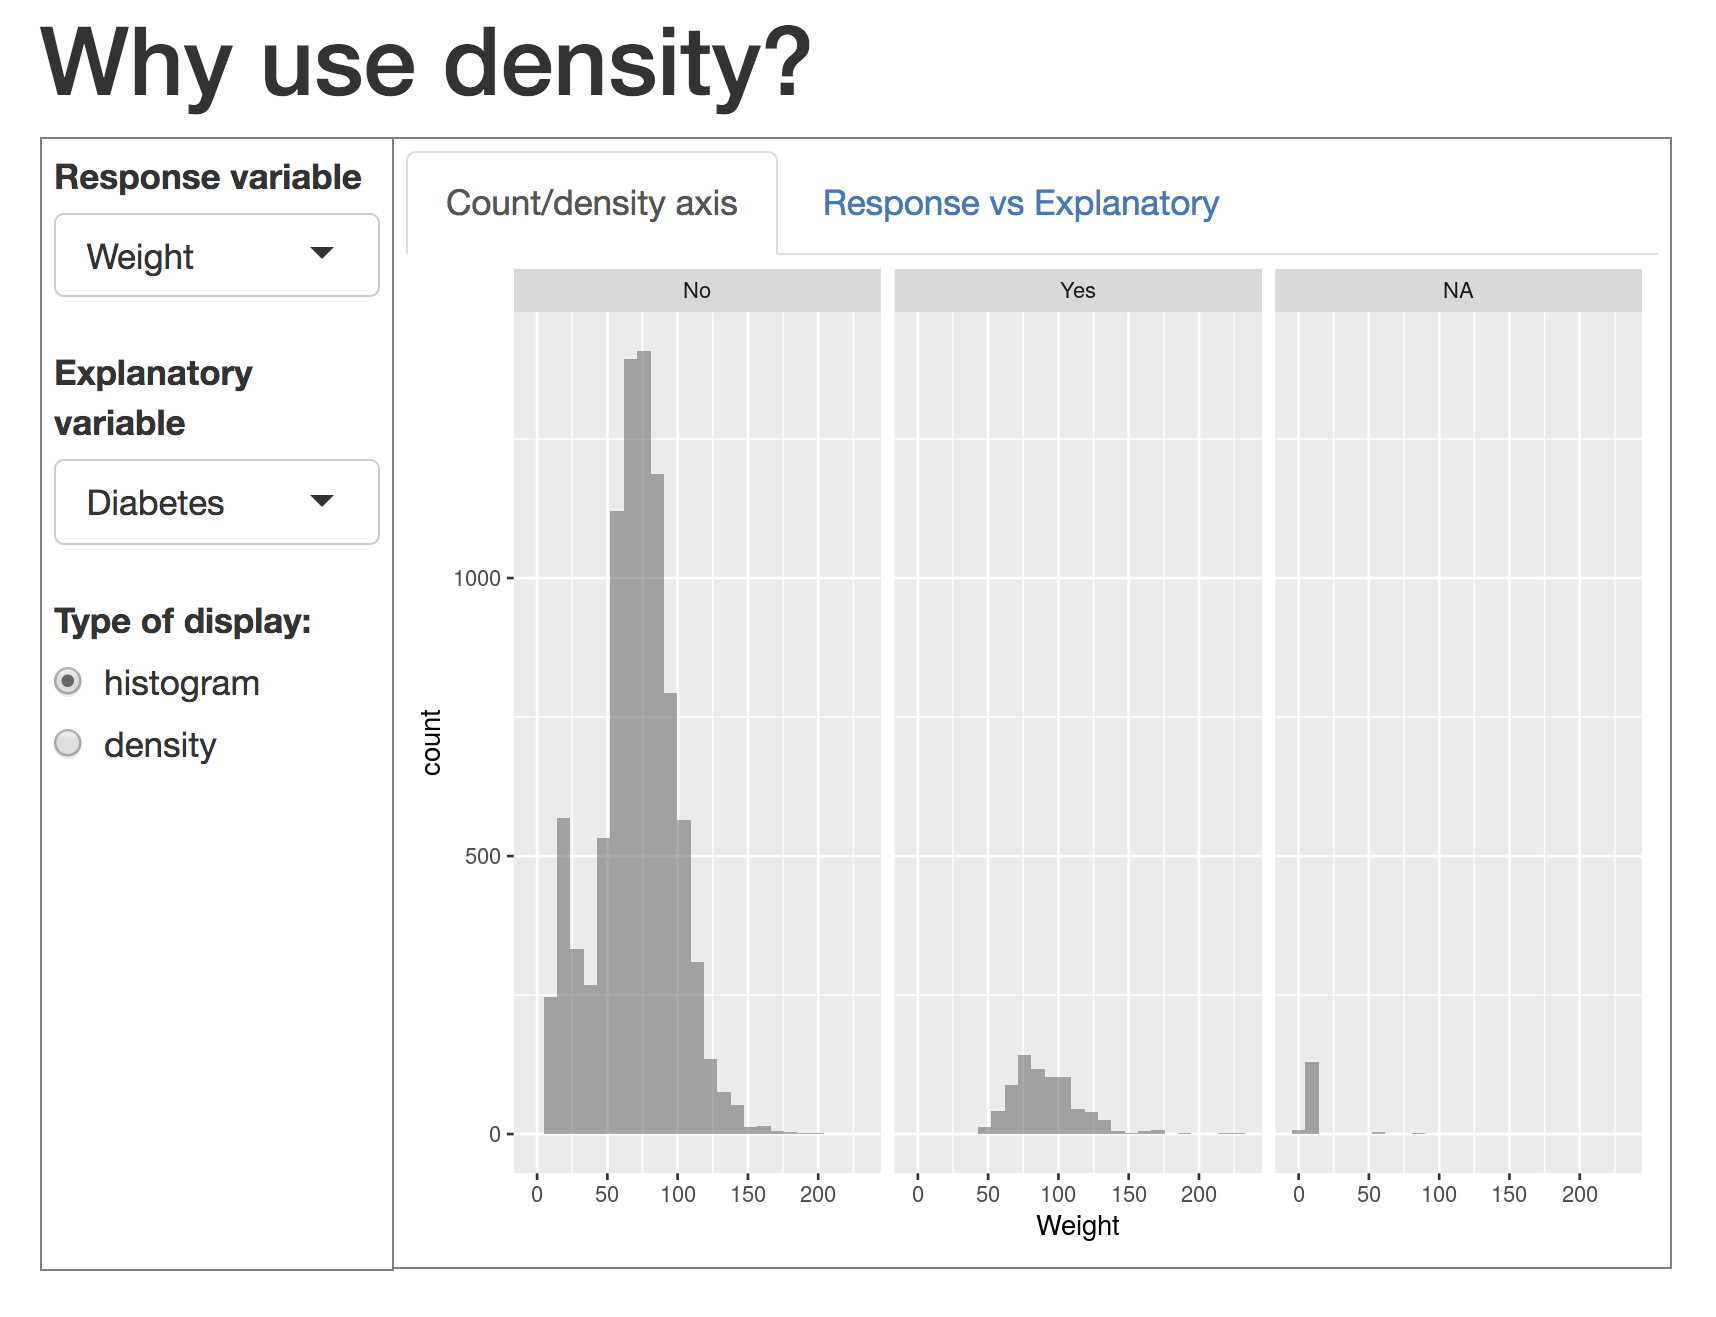This screenshot has width=1716, height=1317.
Task: Select the histogram display option
Action: [68, 682]
